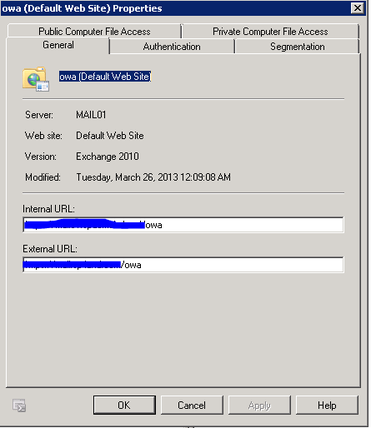The height and width of the screenshot is (428, 371).
Task: Click the Web site: label
Action: click(x=43, y=136)
